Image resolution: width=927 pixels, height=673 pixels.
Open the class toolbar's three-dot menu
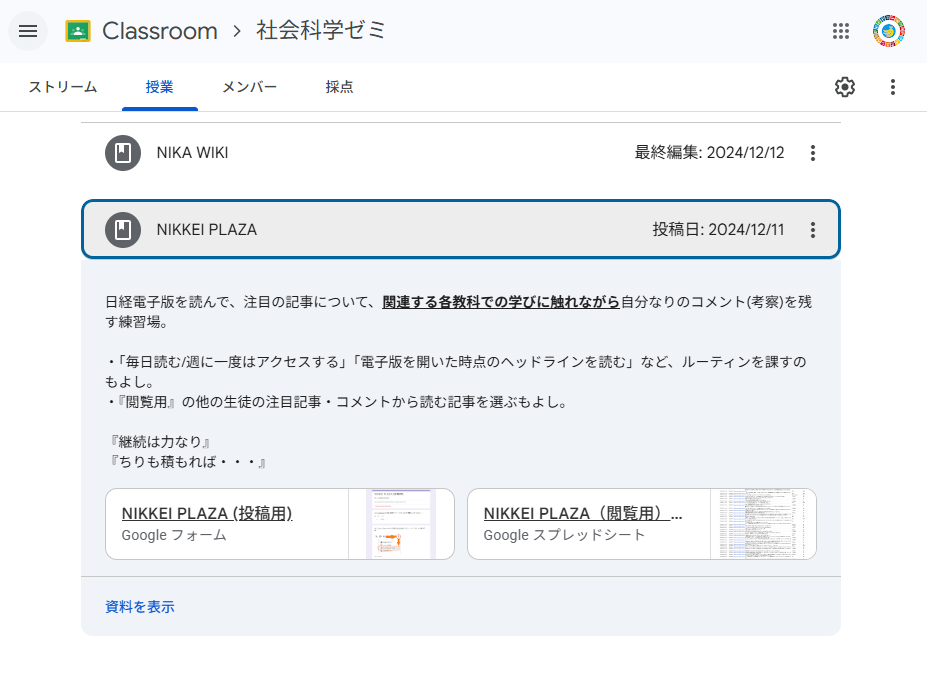tap(893, 87)
